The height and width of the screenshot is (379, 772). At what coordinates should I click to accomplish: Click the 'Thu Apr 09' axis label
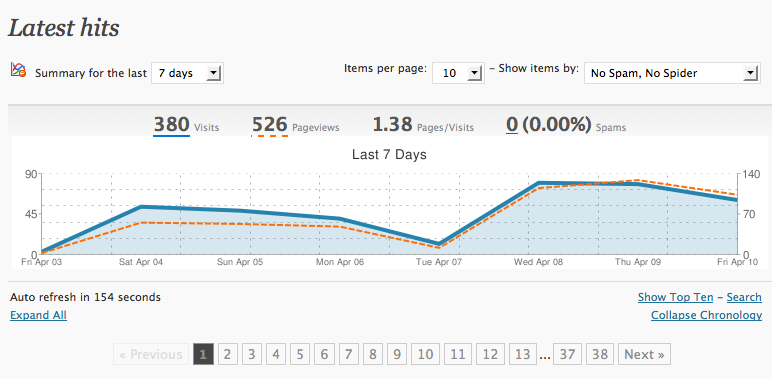coord(638,262)
